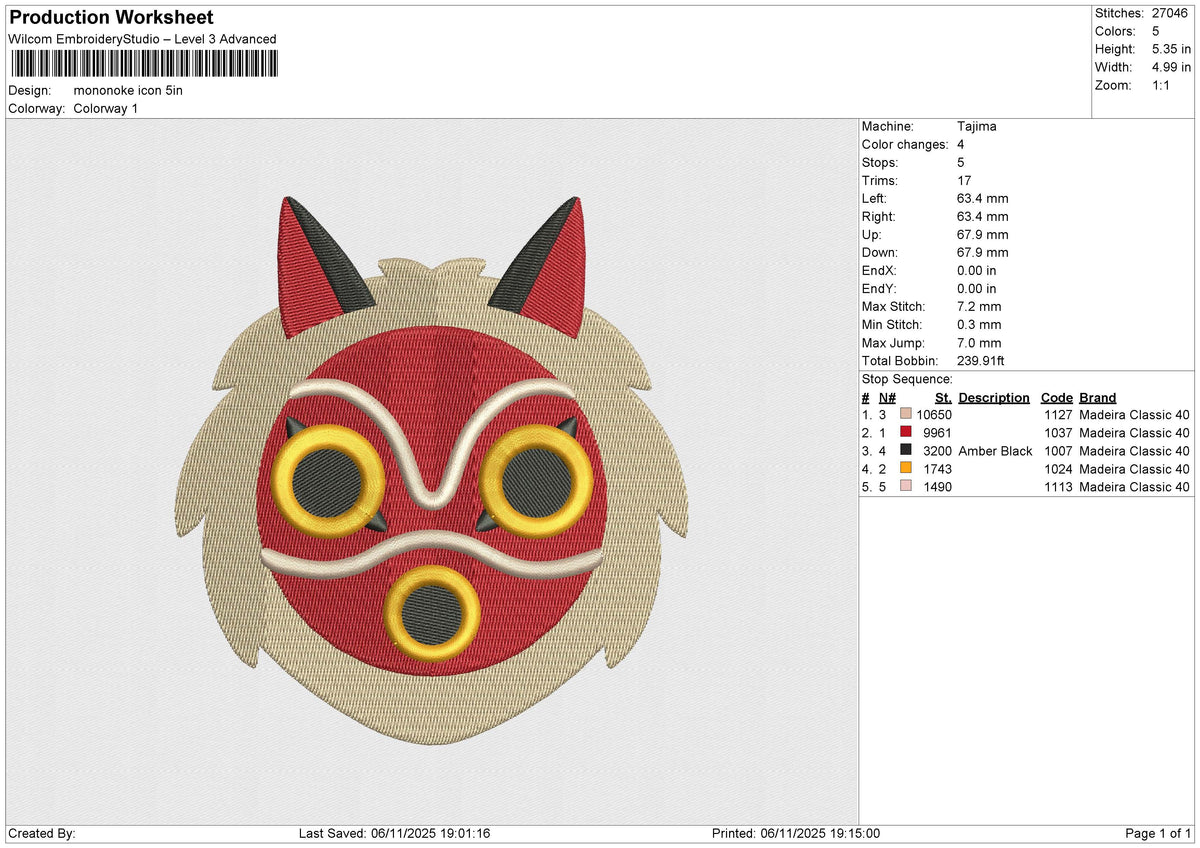Select Min Stitch value '0.3 mm'
Screen dimensions: 1200x848
point(979,325)
